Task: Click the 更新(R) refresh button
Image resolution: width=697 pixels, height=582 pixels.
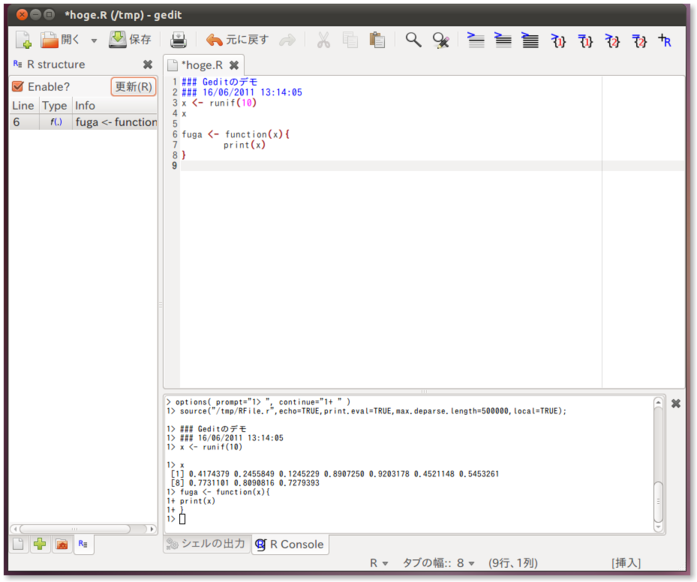Action: pyautogui.click(x=133, y=86)
